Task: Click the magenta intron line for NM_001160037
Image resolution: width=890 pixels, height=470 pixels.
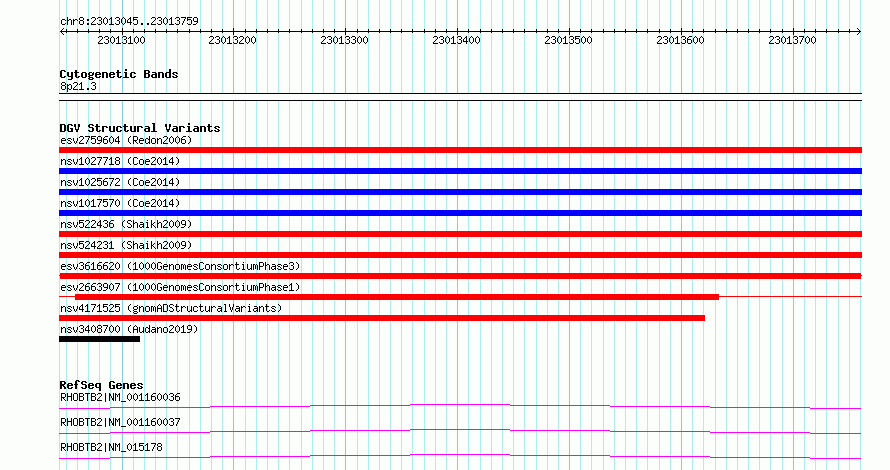Action: [460, 430]
